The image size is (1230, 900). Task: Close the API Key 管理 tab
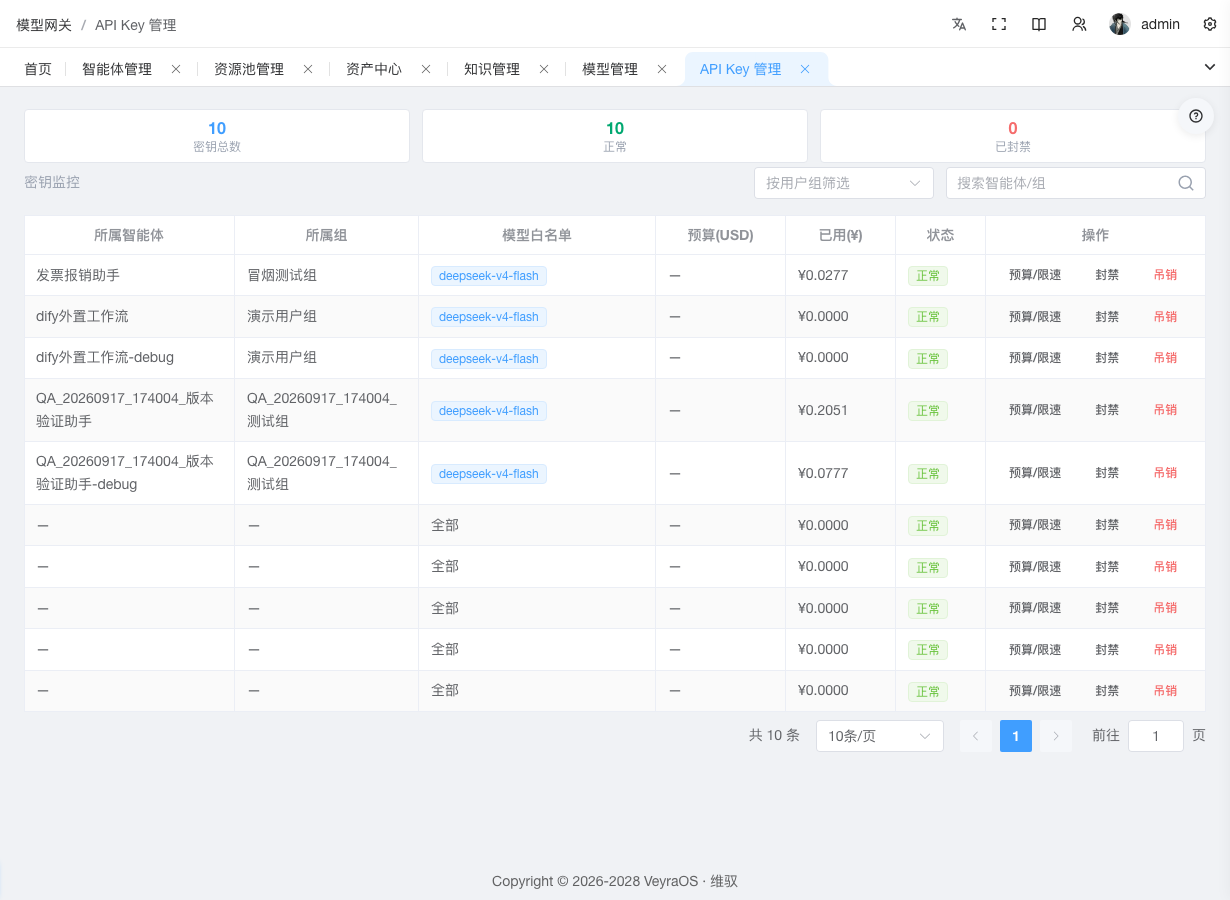tap(805, 69)
